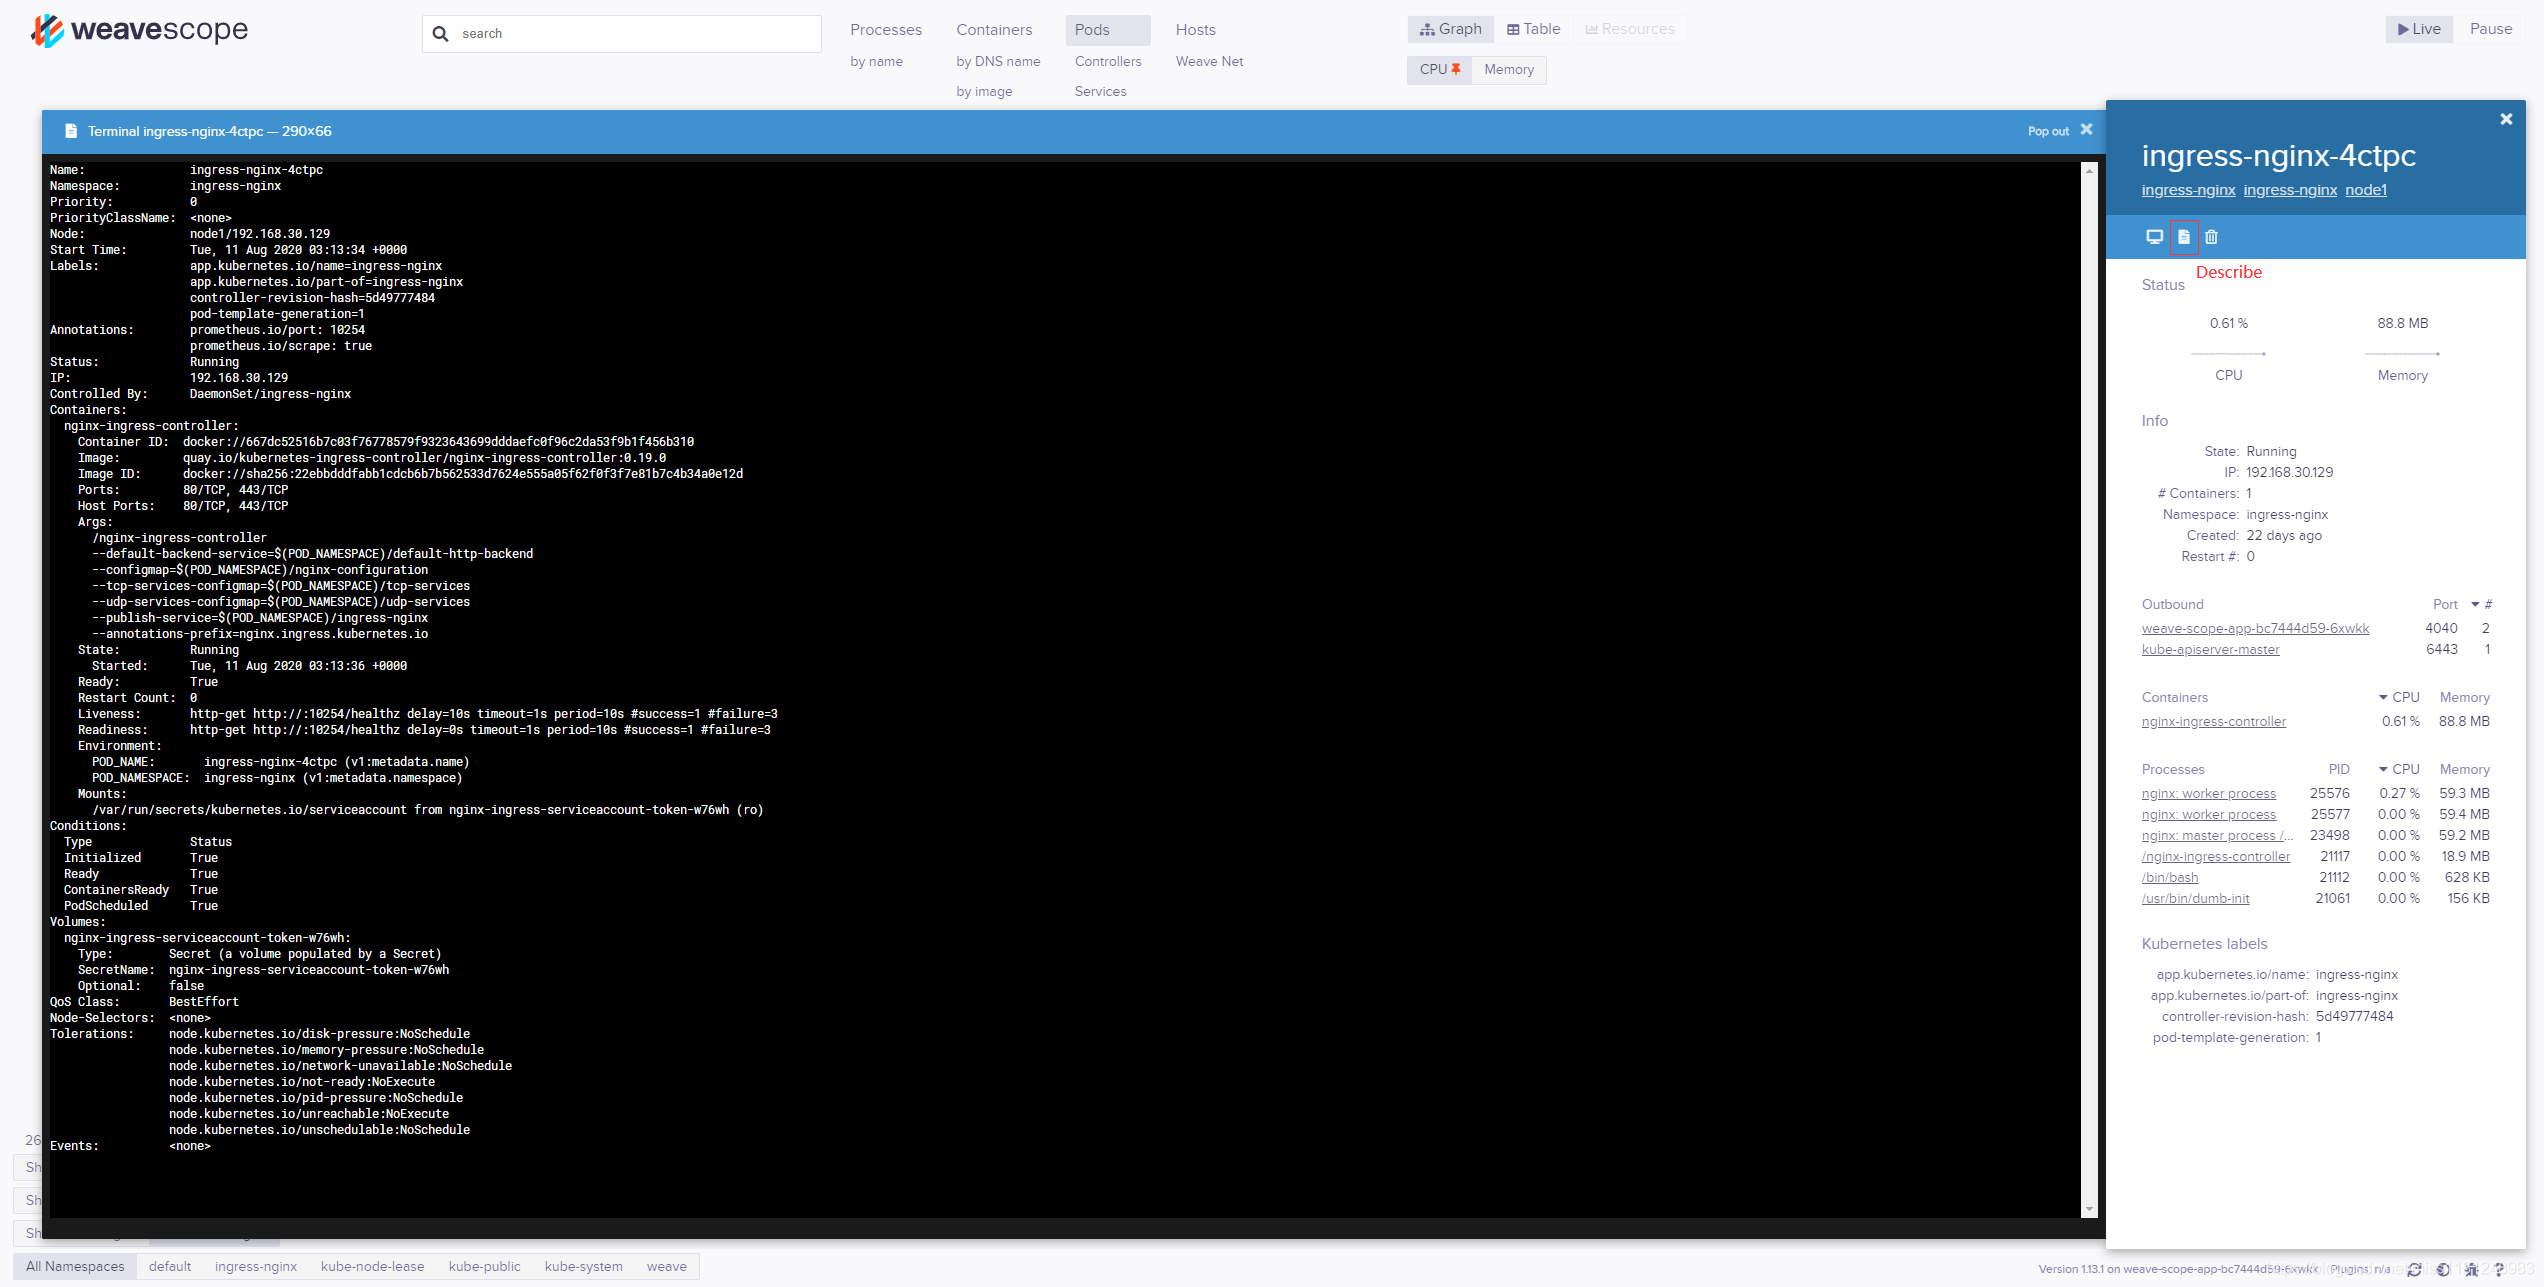Screen dimensions: 2544x1287
Task: Switch metric to Memory
Action: point(1508,69)
